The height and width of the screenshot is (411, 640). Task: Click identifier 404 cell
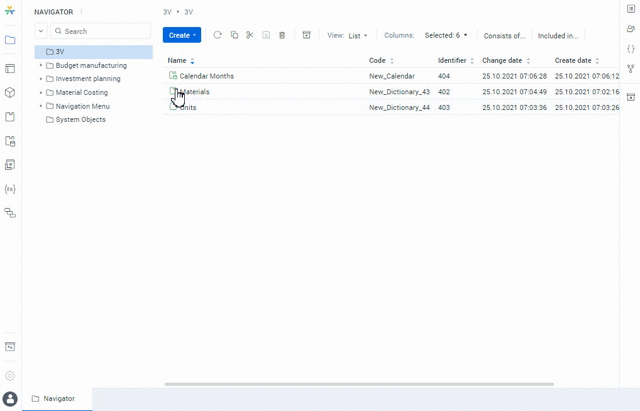(444, 76)
